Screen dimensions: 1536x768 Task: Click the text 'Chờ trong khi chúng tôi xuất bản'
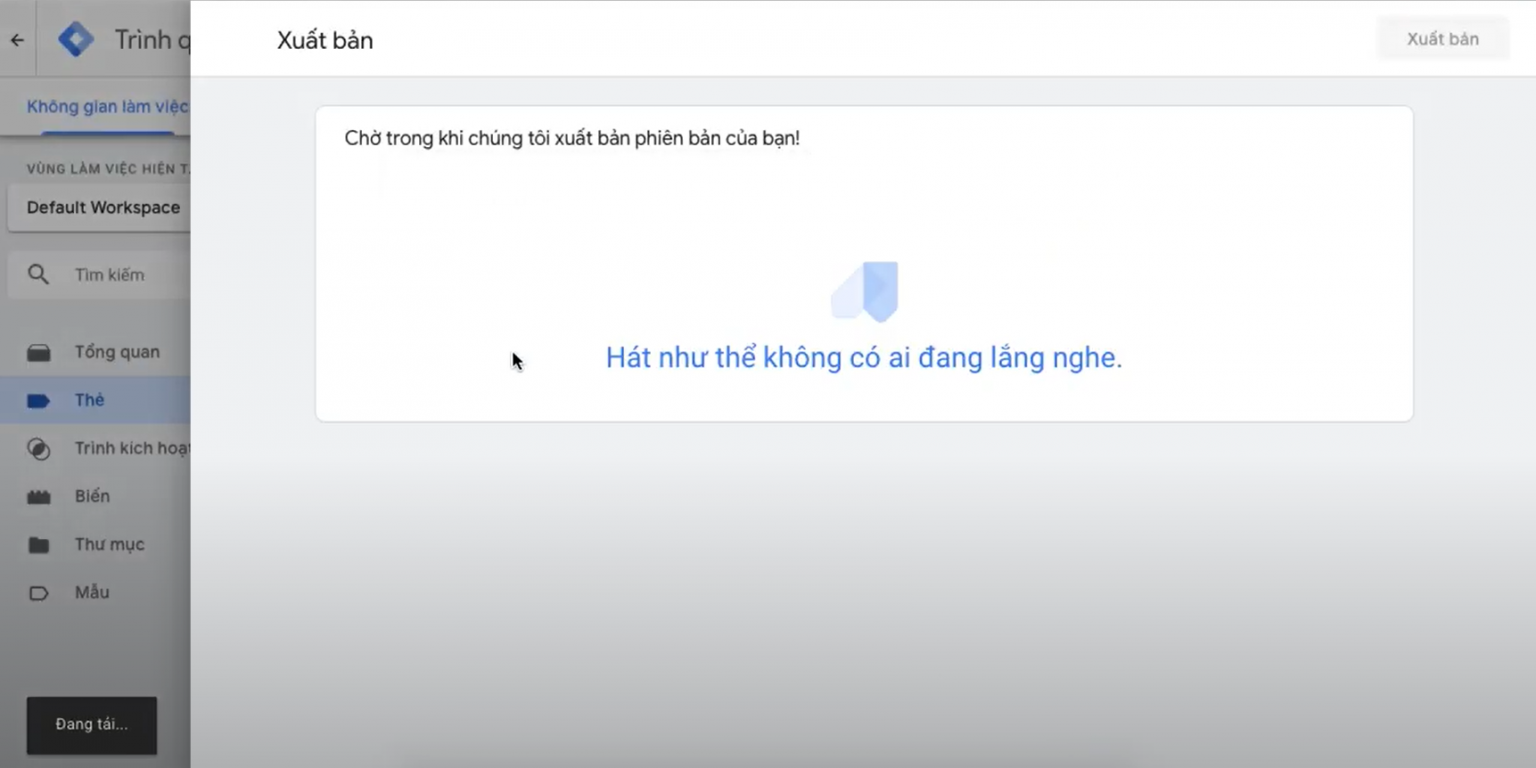point(487,138)
